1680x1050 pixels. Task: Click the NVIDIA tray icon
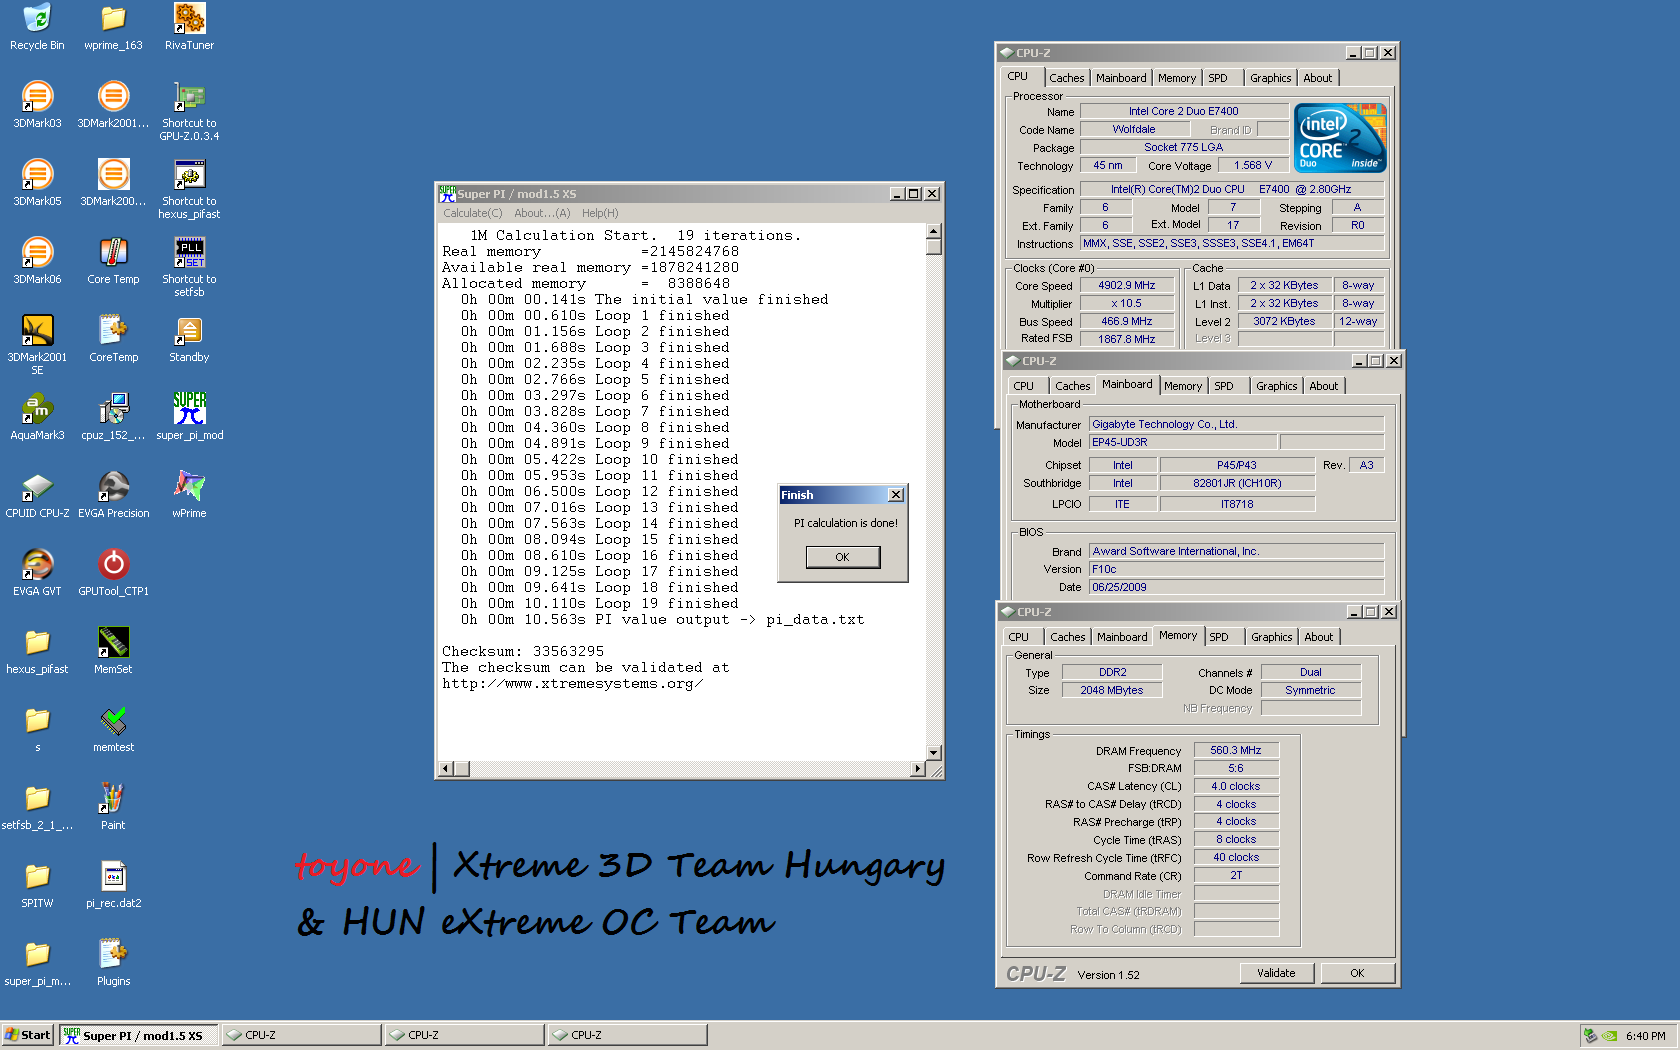(1609, 1036)
